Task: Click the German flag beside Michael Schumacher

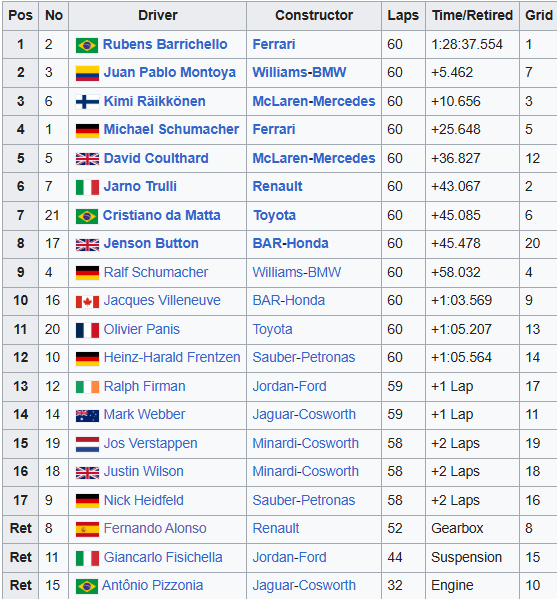Action: tap(87, 130)
